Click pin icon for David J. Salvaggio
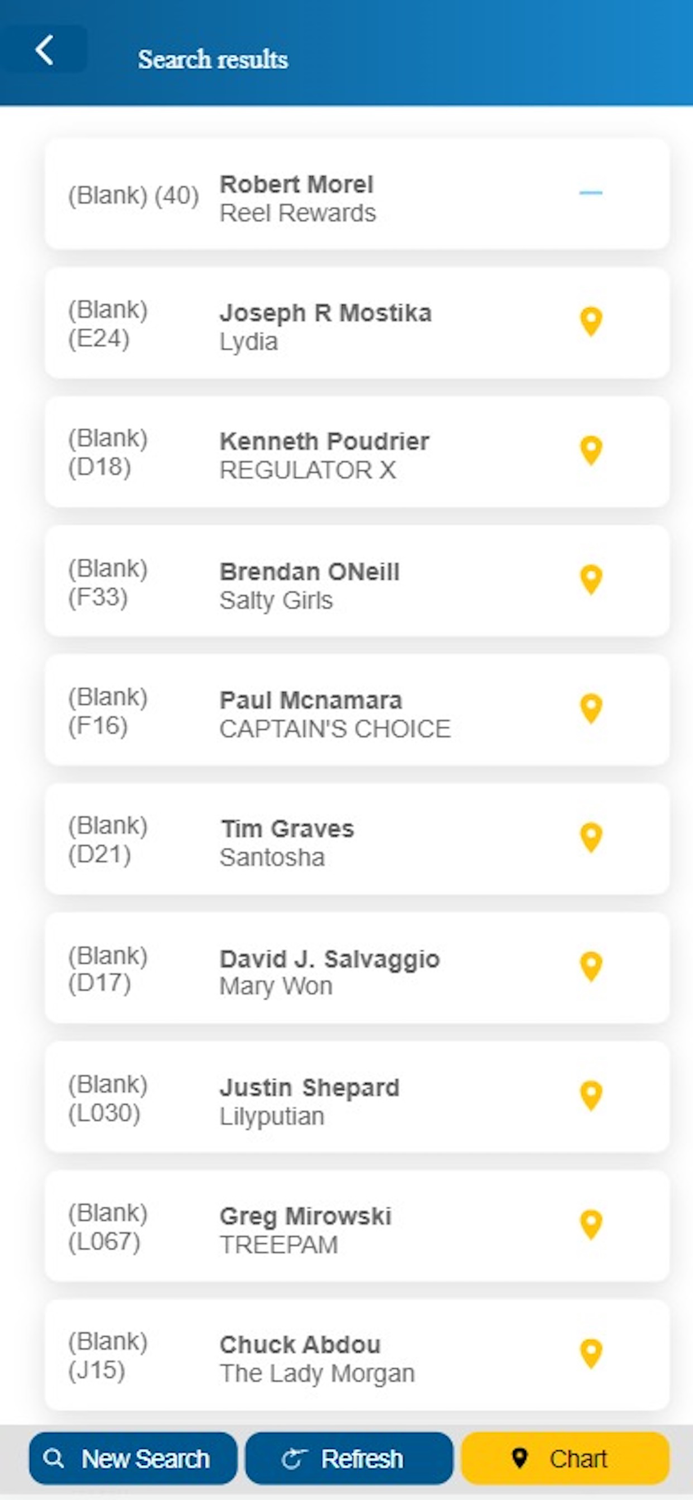693x1500 pixels. click(591, 967)
